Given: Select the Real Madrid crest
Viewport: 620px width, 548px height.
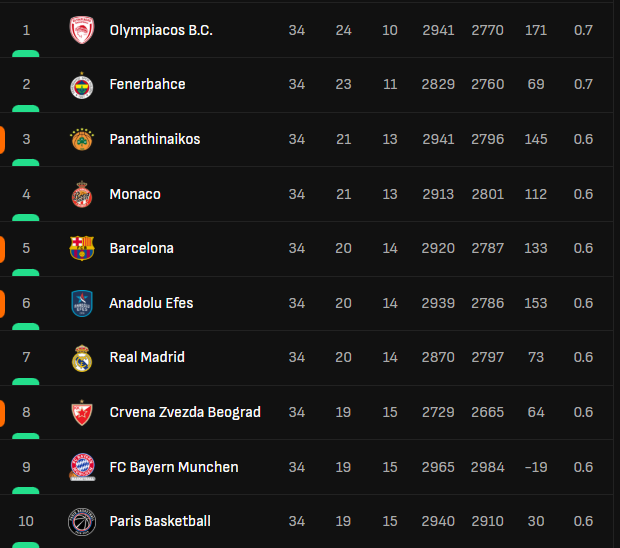Looking at the screenshot, I should click(82, 357).
